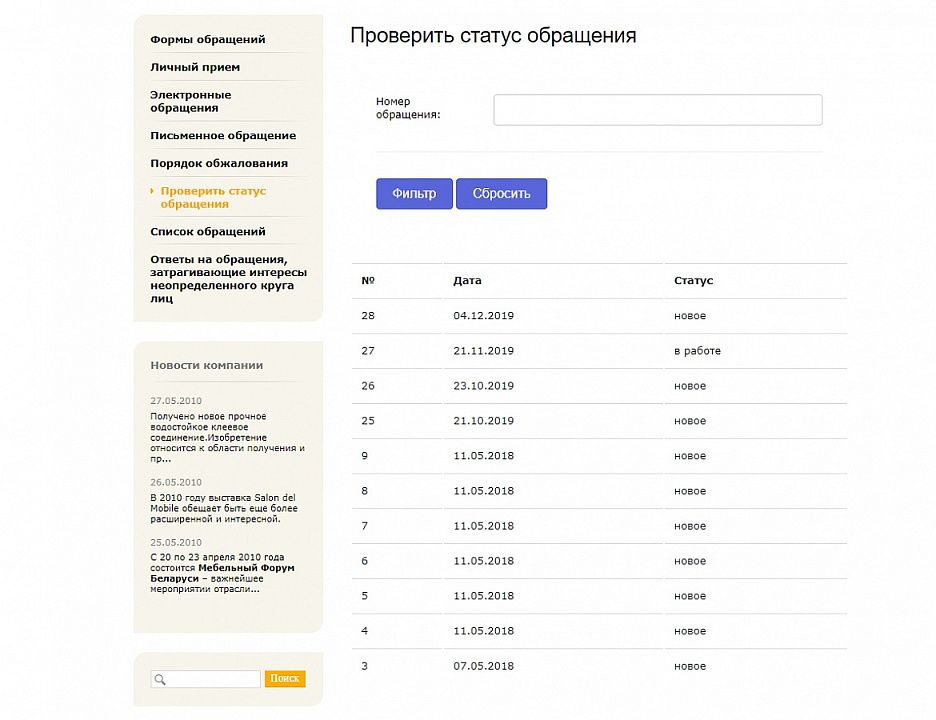Image resolution: width=936 pixels, height=720 pixels.
Task: Click the orange Поиск button
Action: pyautogui.click(x=285, y=679)
